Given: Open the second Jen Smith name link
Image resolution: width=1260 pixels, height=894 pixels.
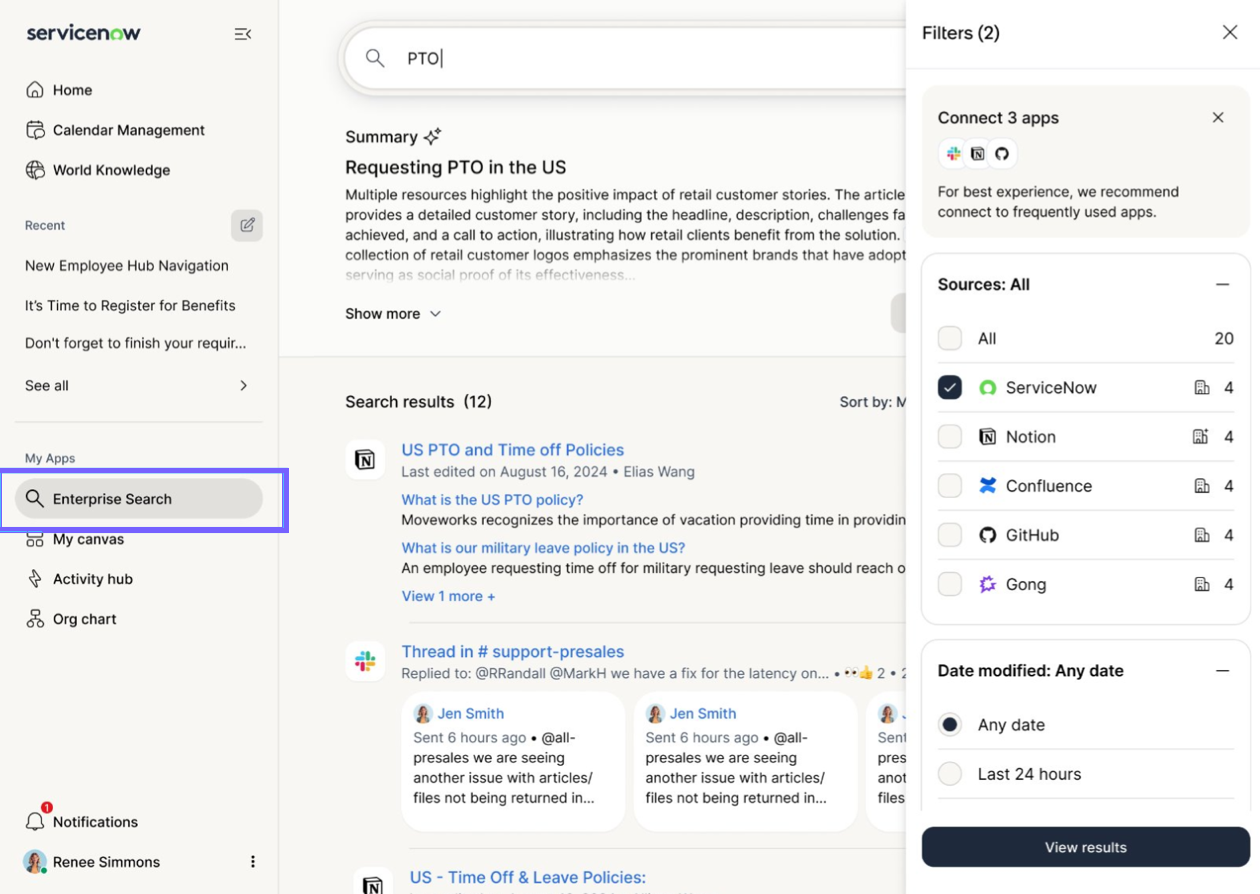Looking at the screenshot, I should 703,714.
